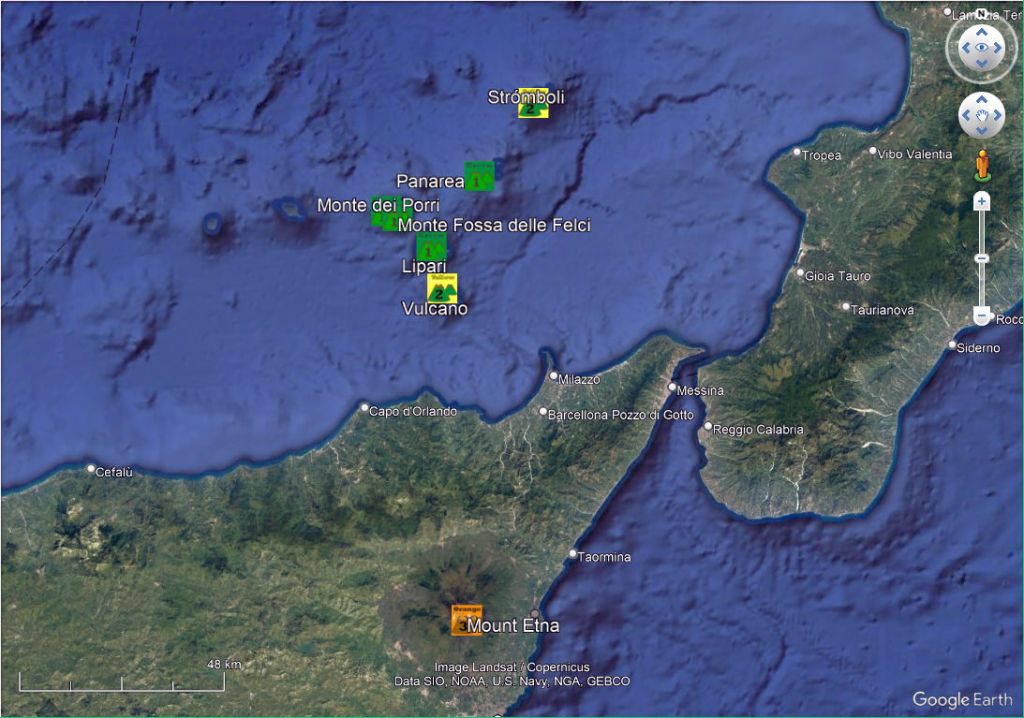
Task: Click the Cefalù place marker dot
Action: [x=91, y=469]
